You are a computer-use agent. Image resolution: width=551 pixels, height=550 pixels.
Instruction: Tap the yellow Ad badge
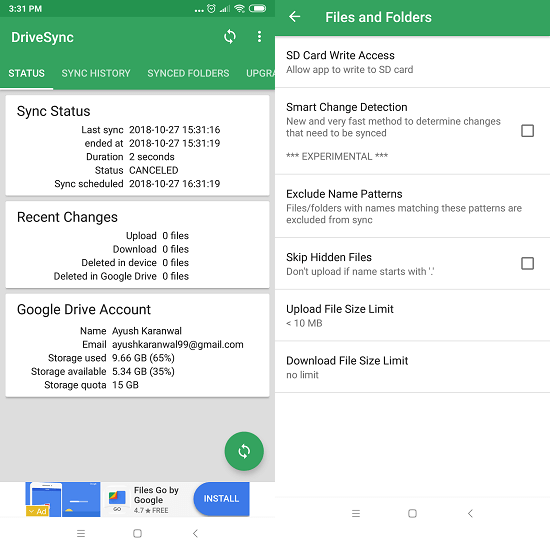point(37,511)
